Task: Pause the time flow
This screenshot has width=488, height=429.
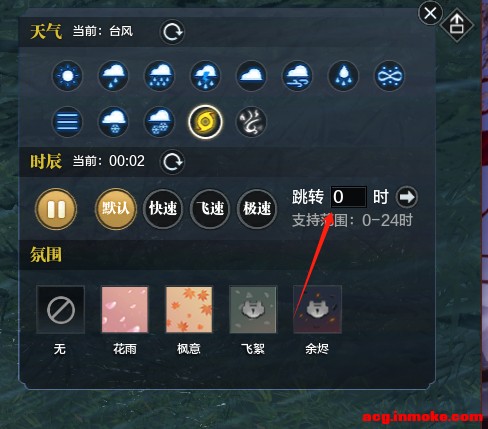Action: pyautogui.click(x=56, y=209)
